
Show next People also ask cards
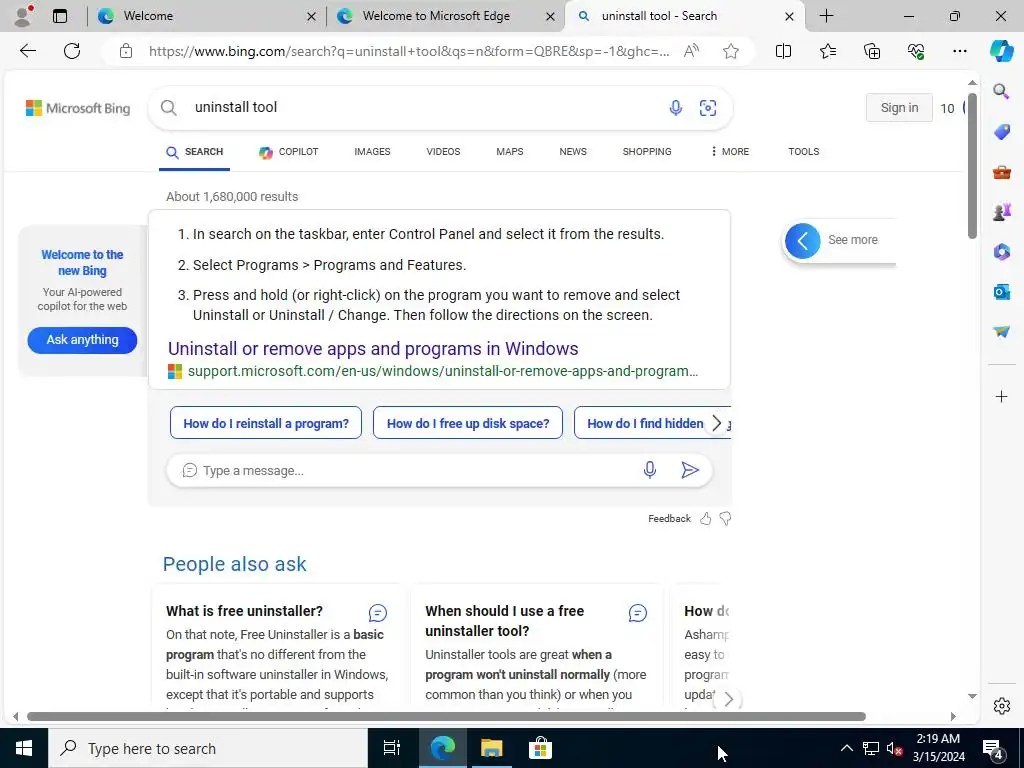click(x=728, y=699)
